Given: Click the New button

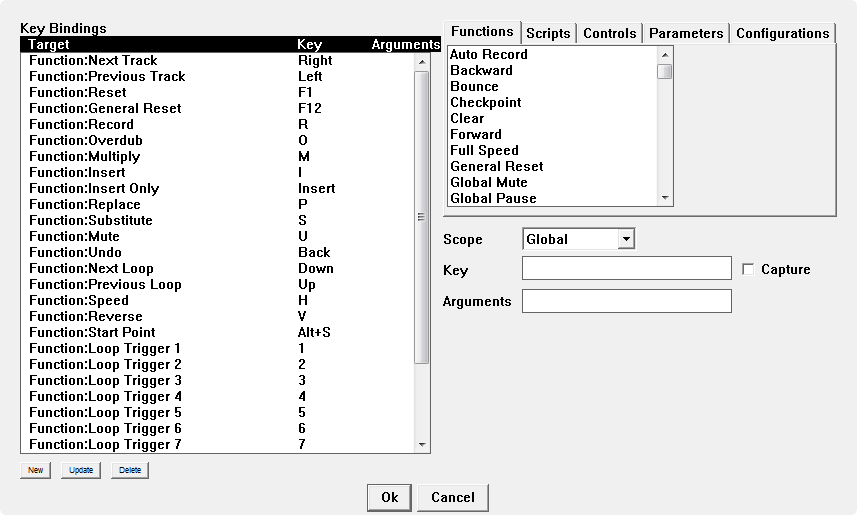Looking at the screenshot, I should 36,470.
